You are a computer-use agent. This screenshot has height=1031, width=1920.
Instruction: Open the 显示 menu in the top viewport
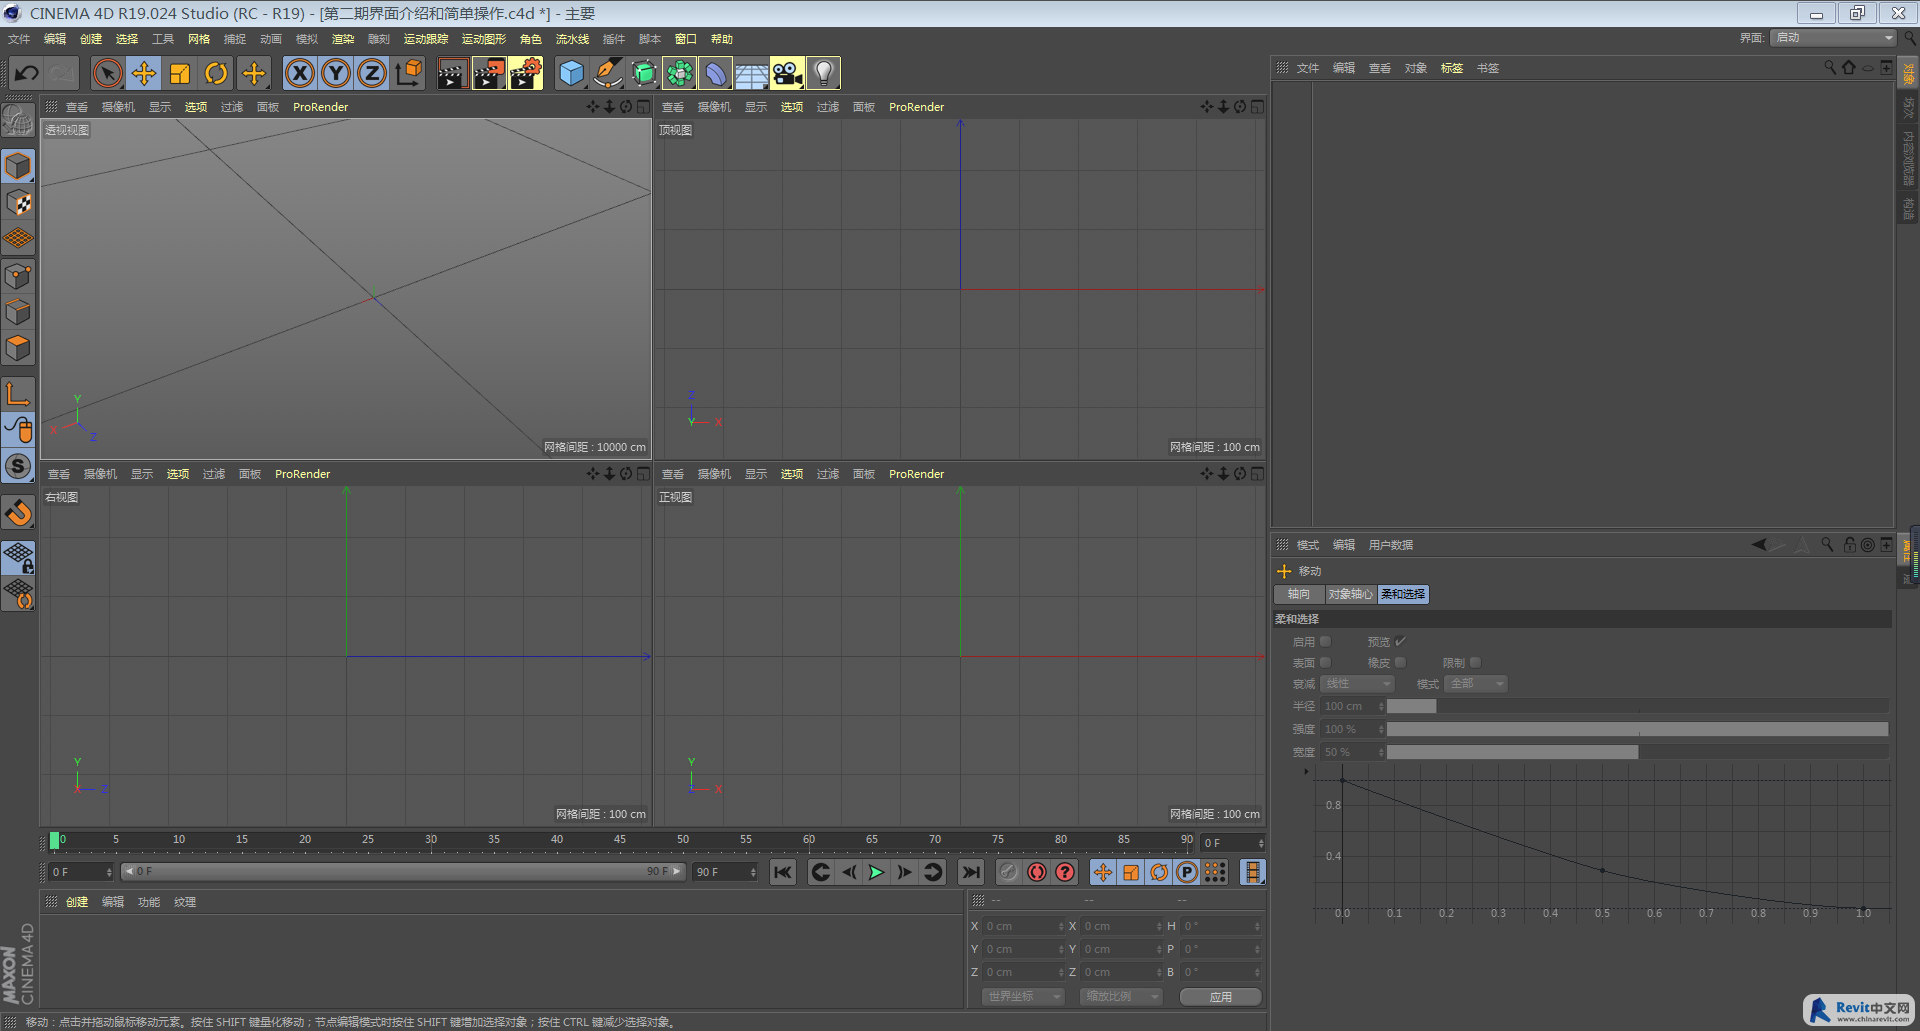point(756,107)
